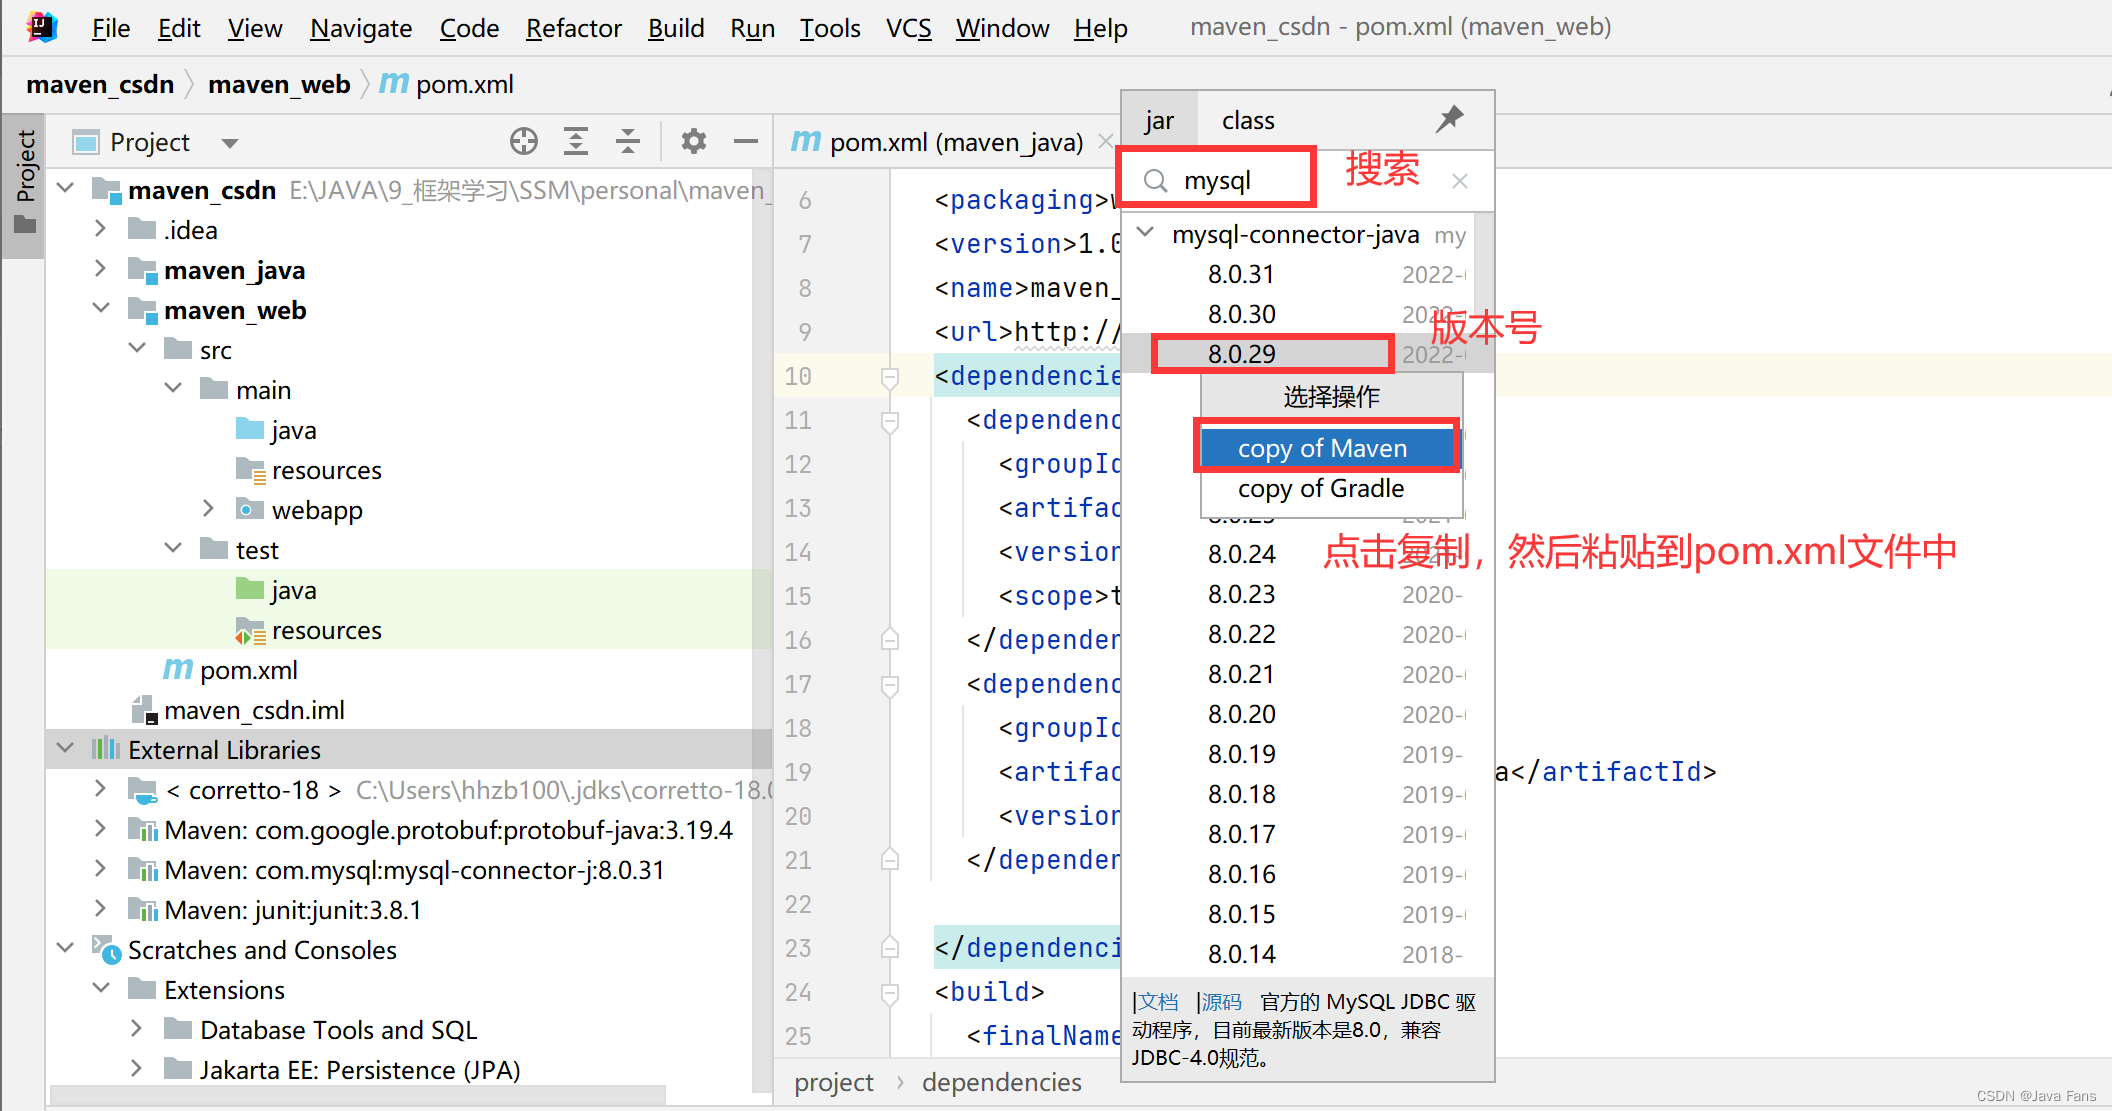The height and width of the screenshot is (1111, 2112).
Task: Expand the maven_java module
Action: (x=100, y=269)
